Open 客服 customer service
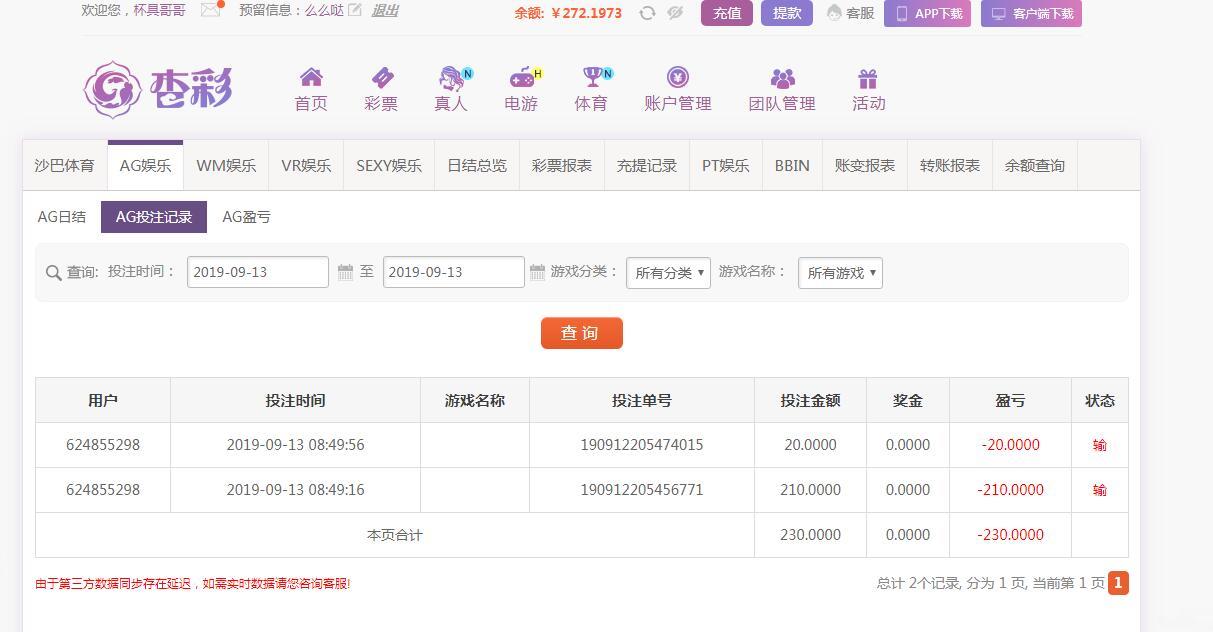This screenshot has height=632, width=1213. click(x=850, y=13)
